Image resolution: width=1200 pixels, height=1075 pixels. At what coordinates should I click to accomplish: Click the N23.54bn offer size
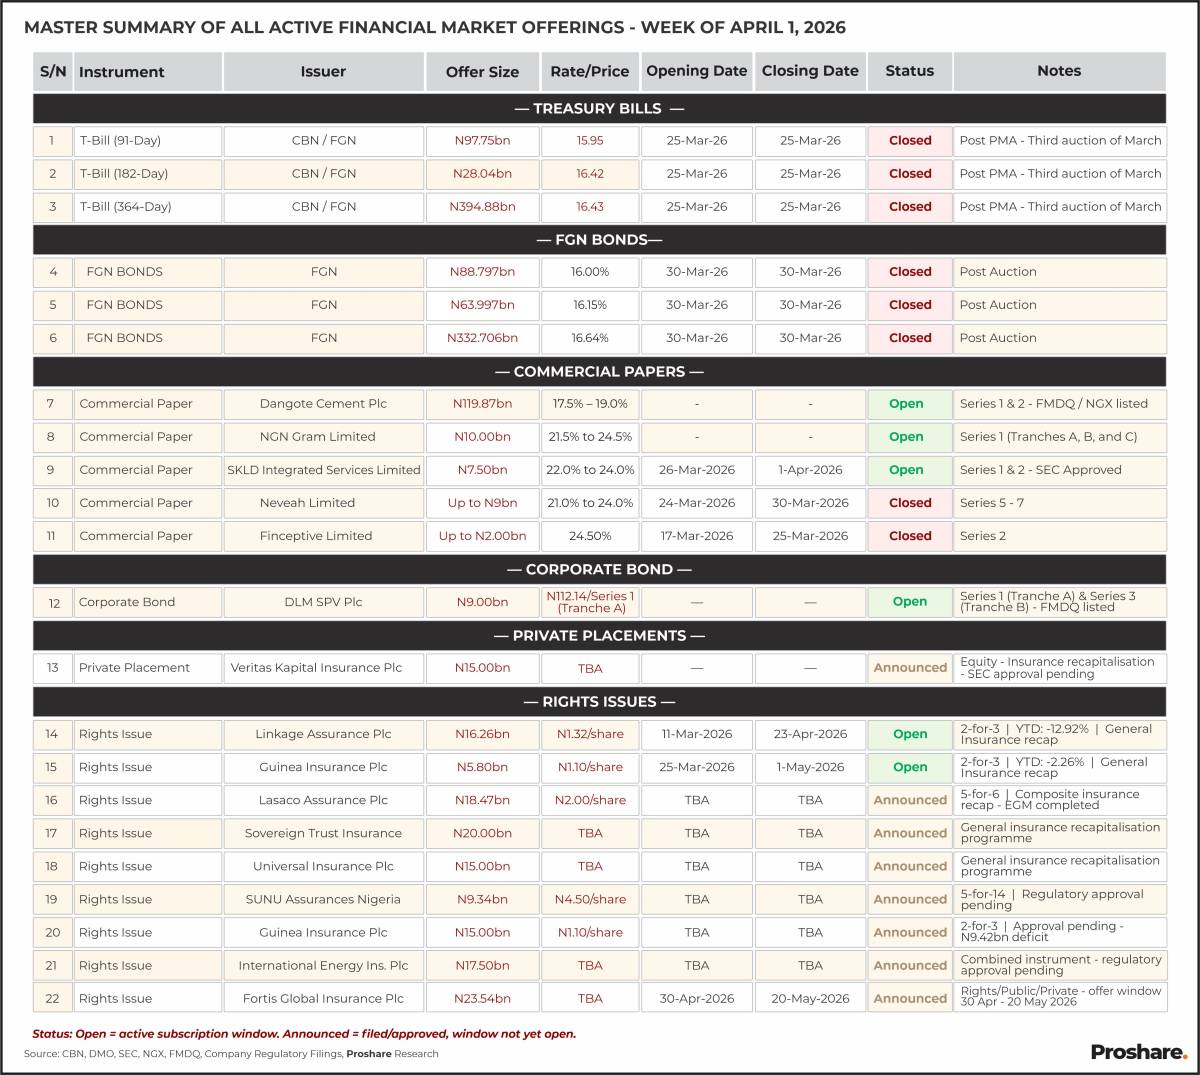(482, 998)
